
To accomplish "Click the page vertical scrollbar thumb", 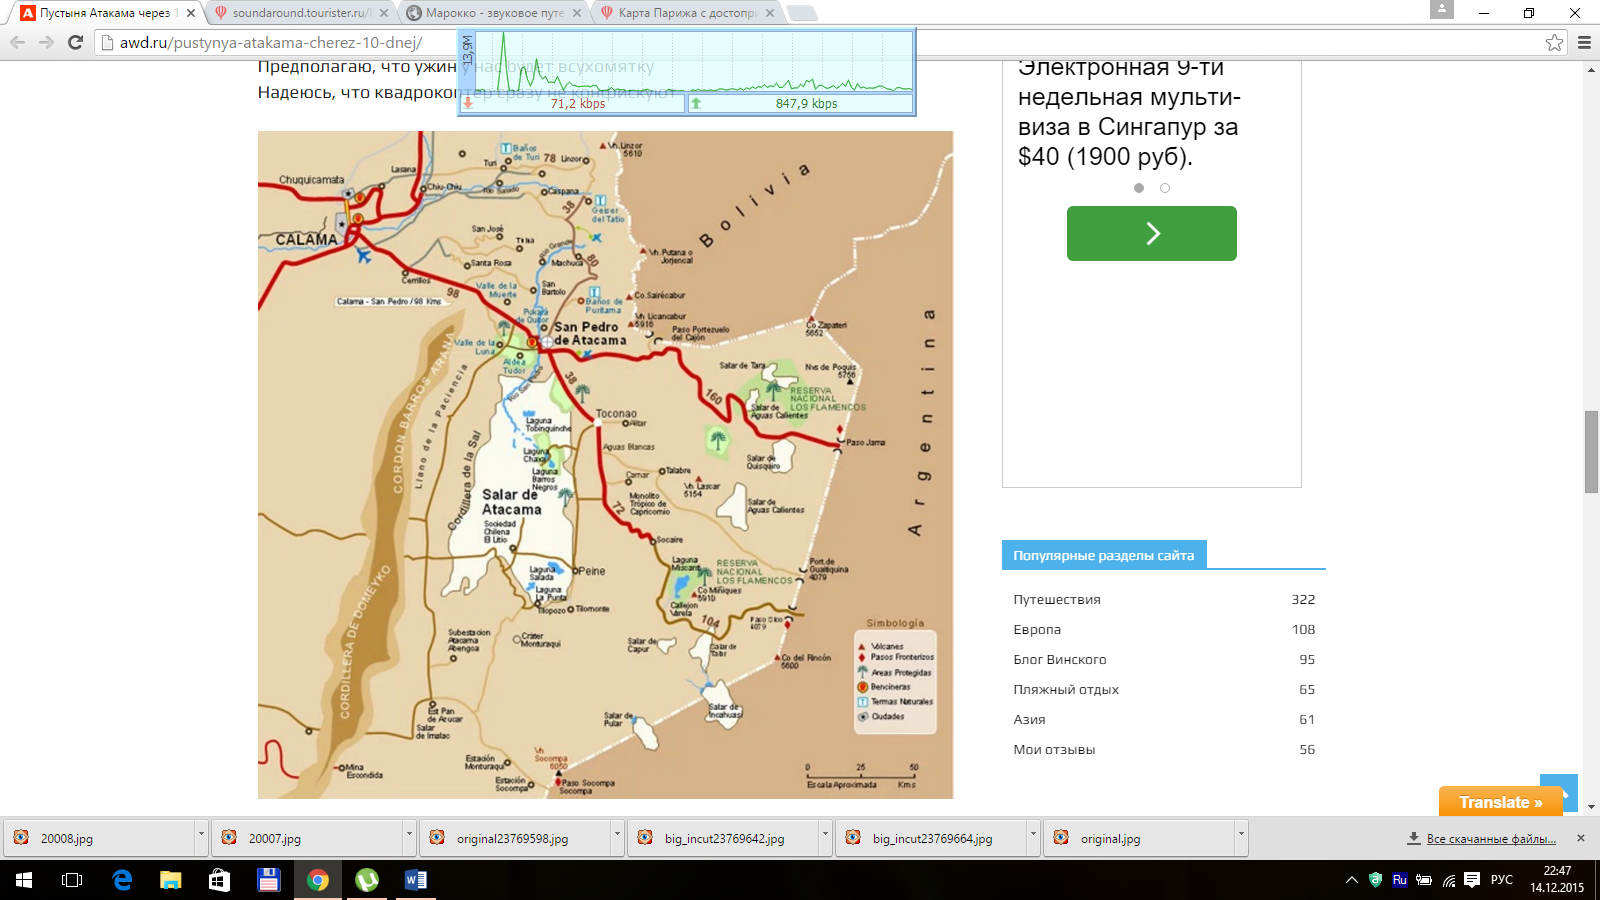I will [x=1591, y=451].
